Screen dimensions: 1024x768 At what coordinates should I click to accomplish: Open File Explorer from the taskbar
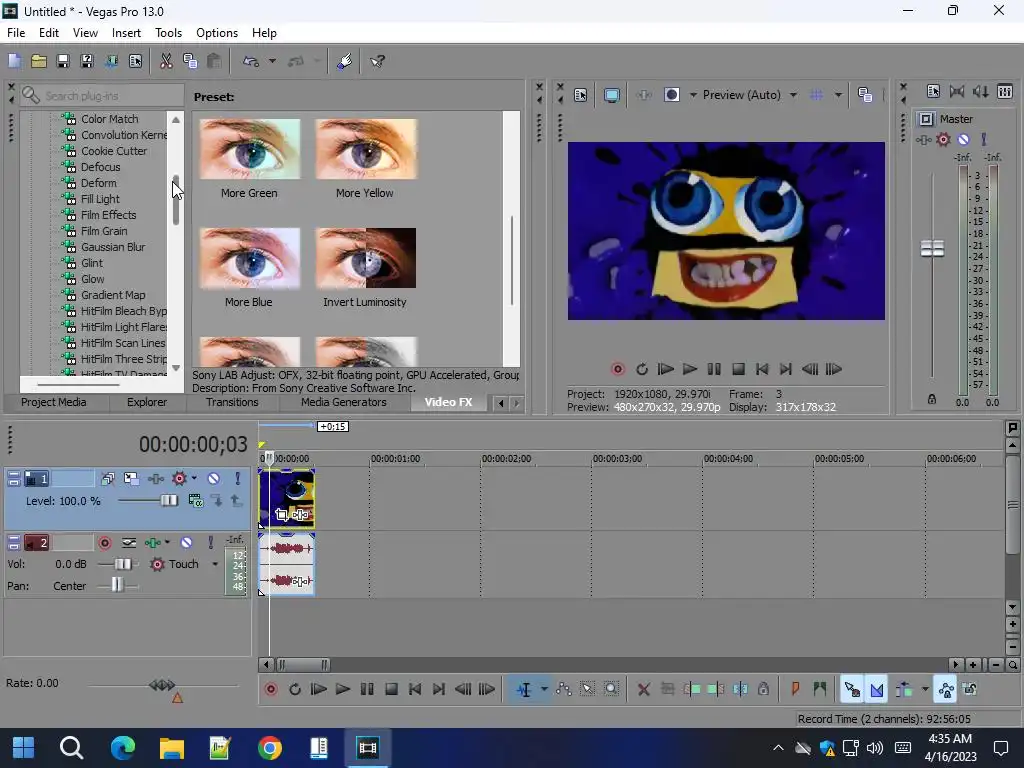171,748
